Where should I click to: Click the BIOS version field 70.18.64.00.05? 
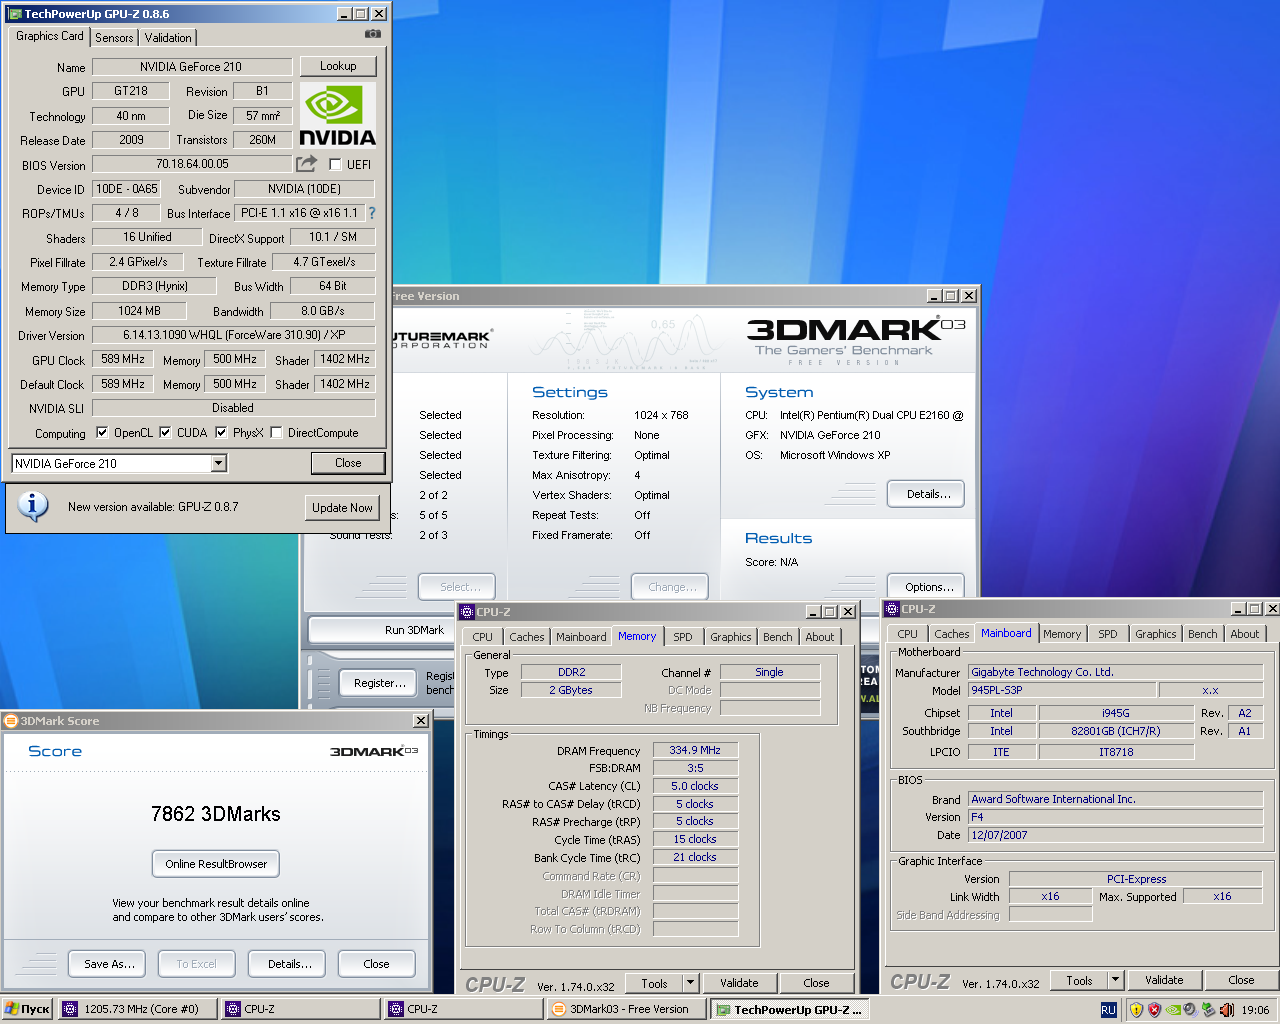192,164
